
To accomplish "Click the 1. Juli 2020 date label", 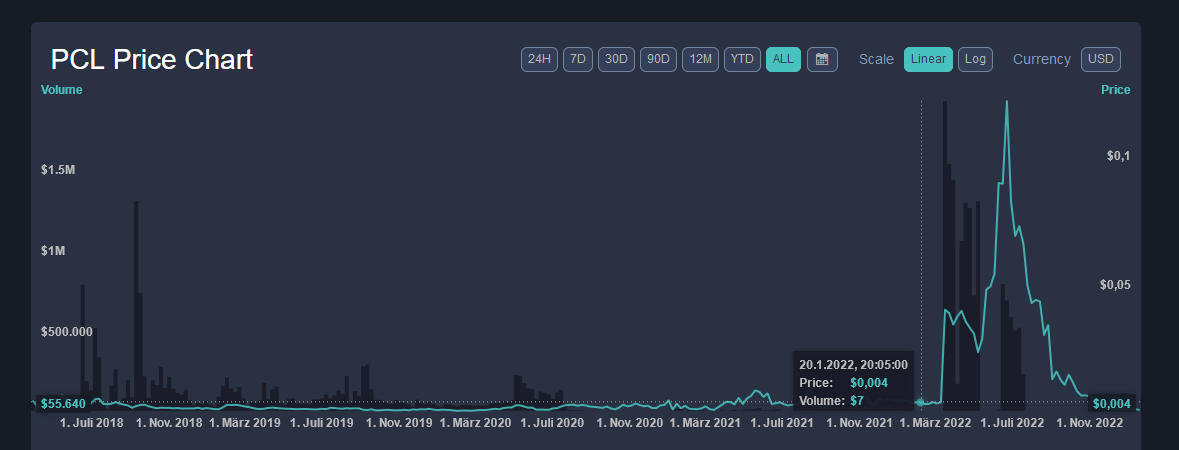I will pos(553,423).
